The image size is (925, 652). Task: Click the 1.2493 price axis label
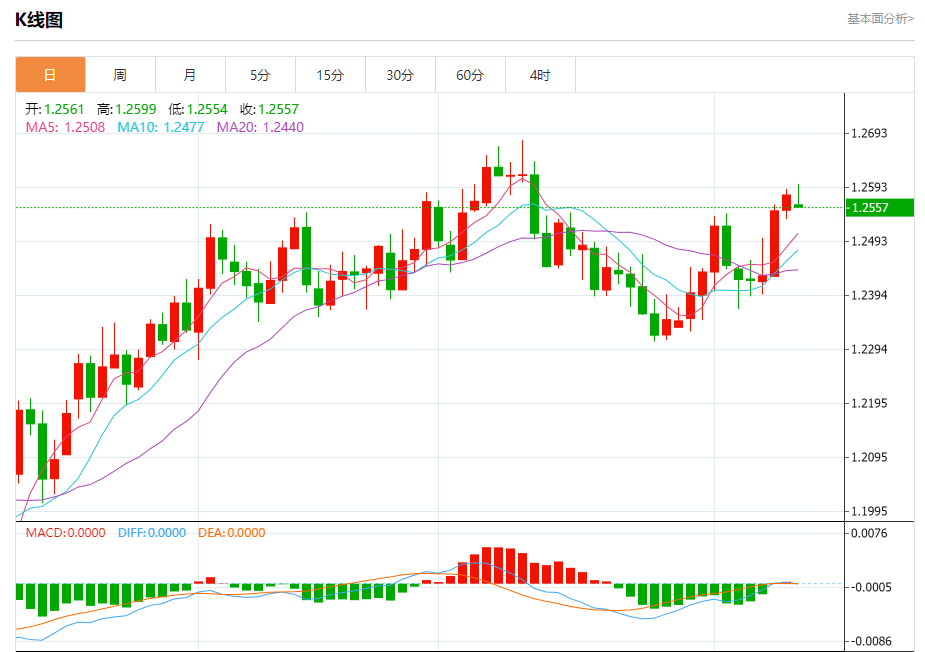[x=869, y=241]
